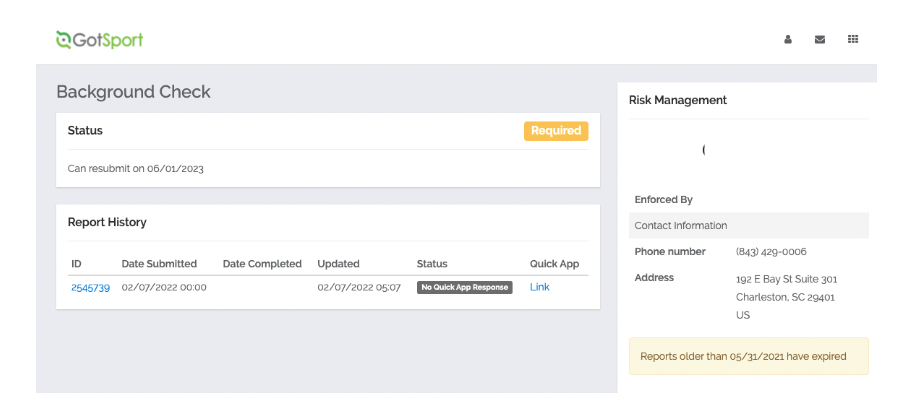915x419 pixels.
Task: Click the Risk Management panel title
Action: (x=677, y=100)
